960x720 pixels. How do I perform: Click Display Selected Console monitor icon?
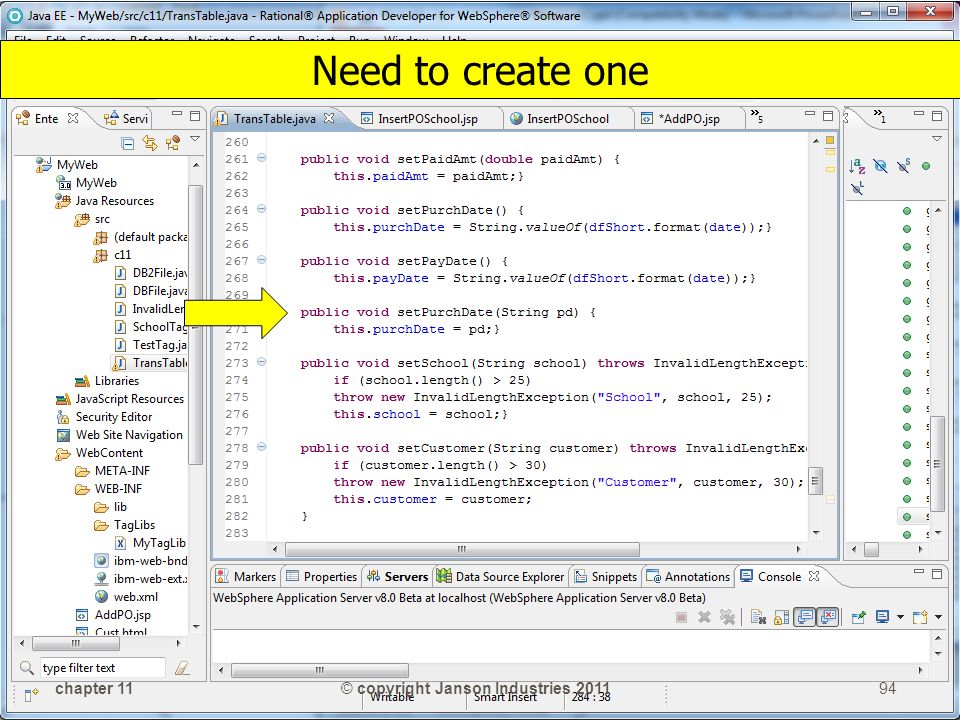(x=882, y=617)
